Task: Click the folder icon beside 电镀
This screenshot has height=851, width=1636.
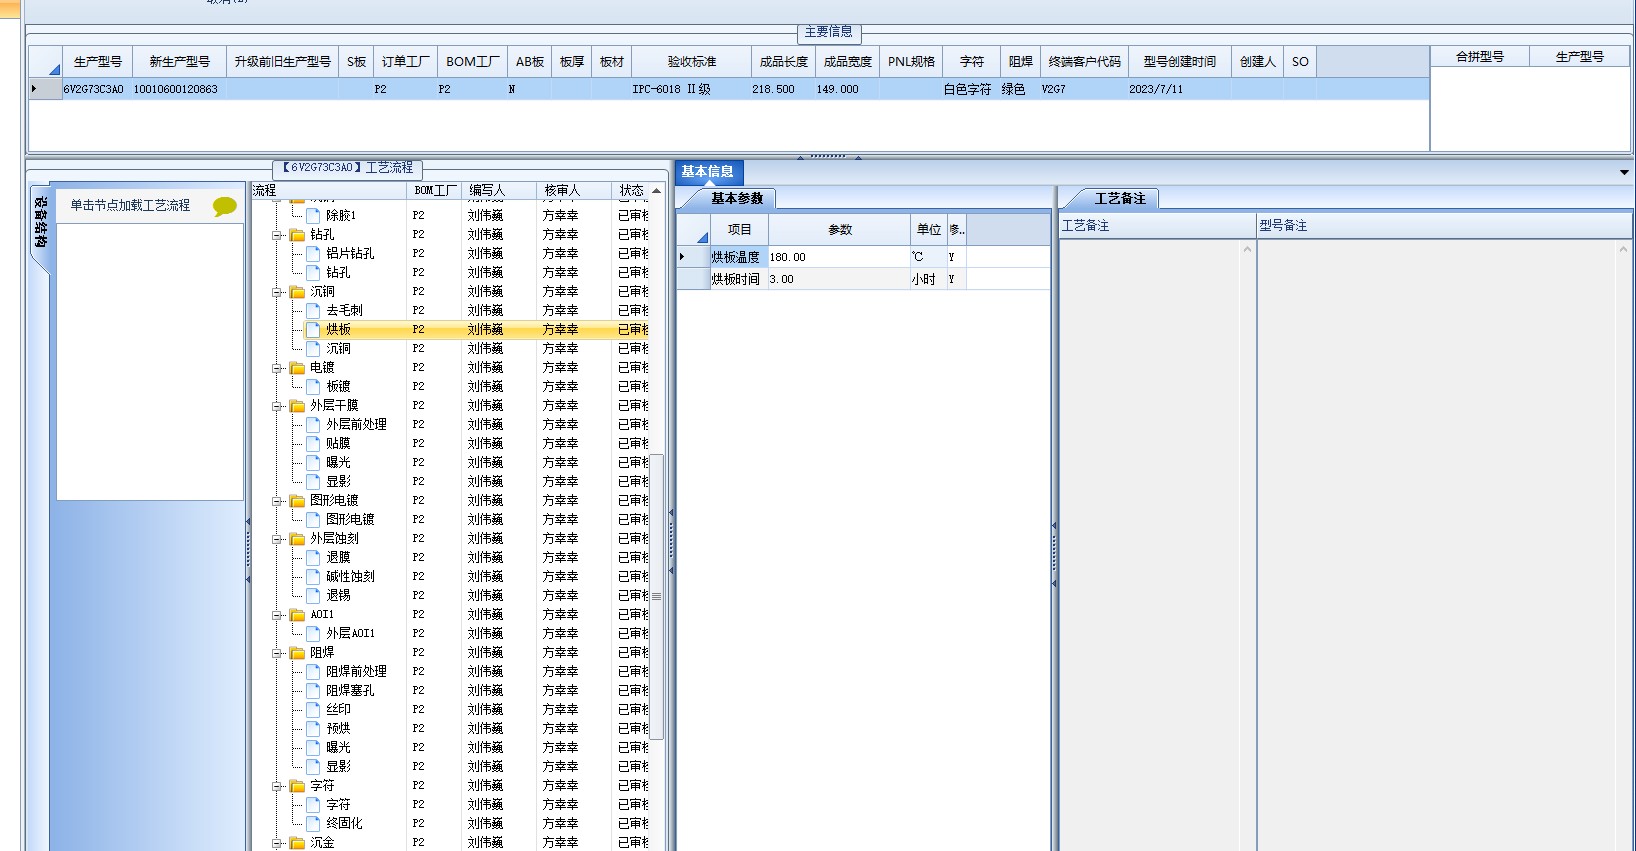Action: pos(297,368)
